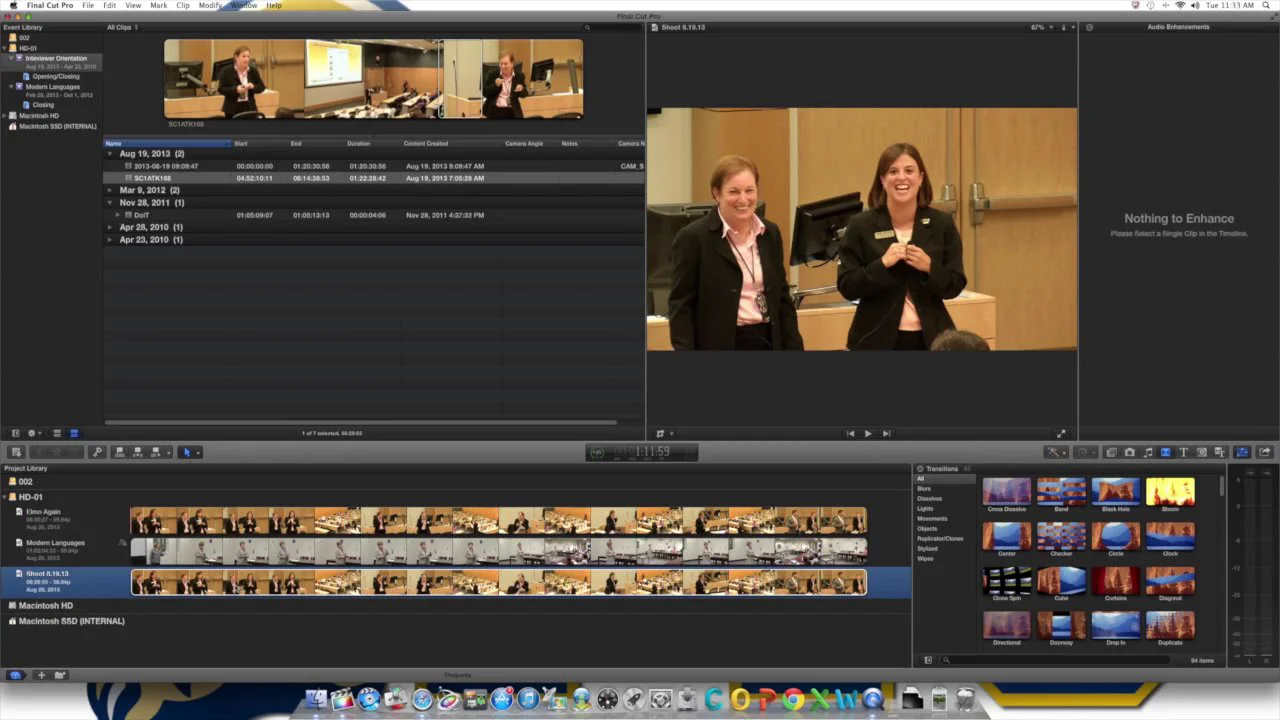Switch event browser to list view
This screenshot has height=720, width=1280.
coord(73,433)
